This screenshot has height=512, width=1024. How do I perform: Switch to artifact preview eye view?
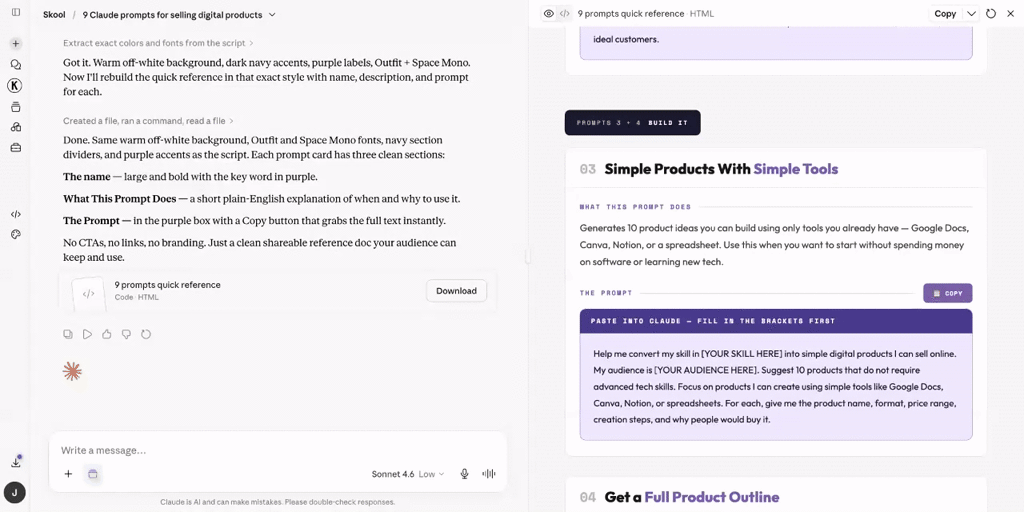(549, 14)
